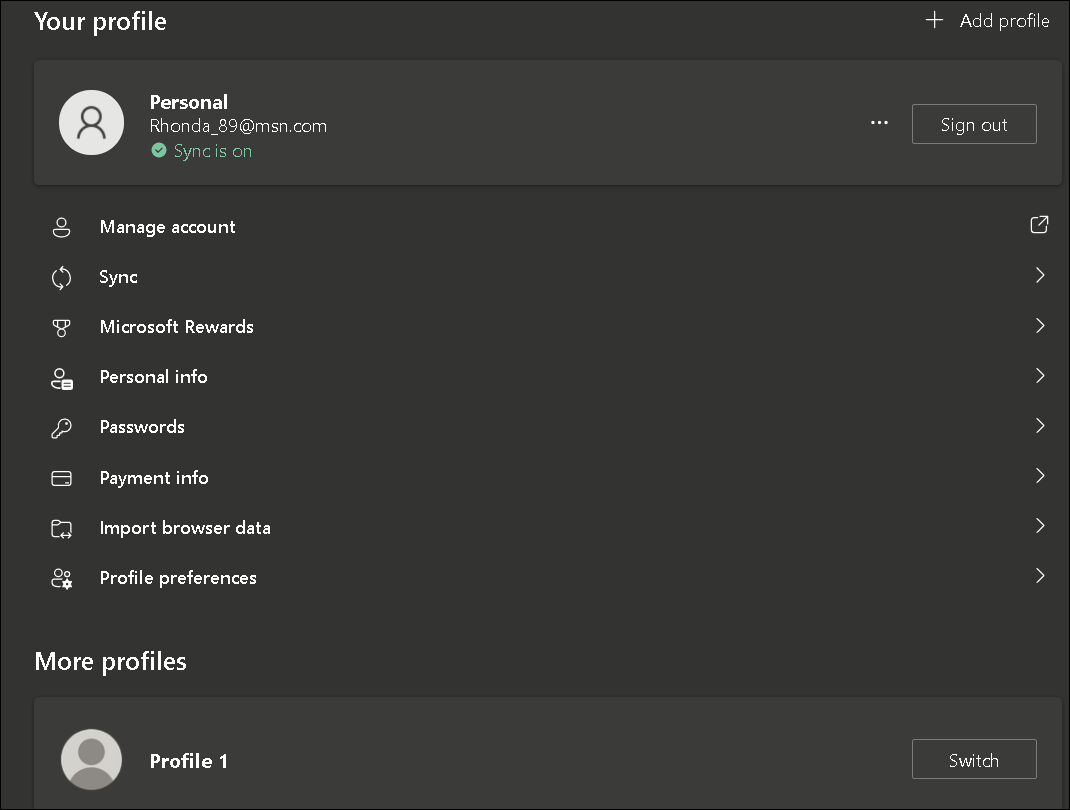Select the Import browser data icon
The height and width of the screenshot is (810, 1070).
(61, 527)
